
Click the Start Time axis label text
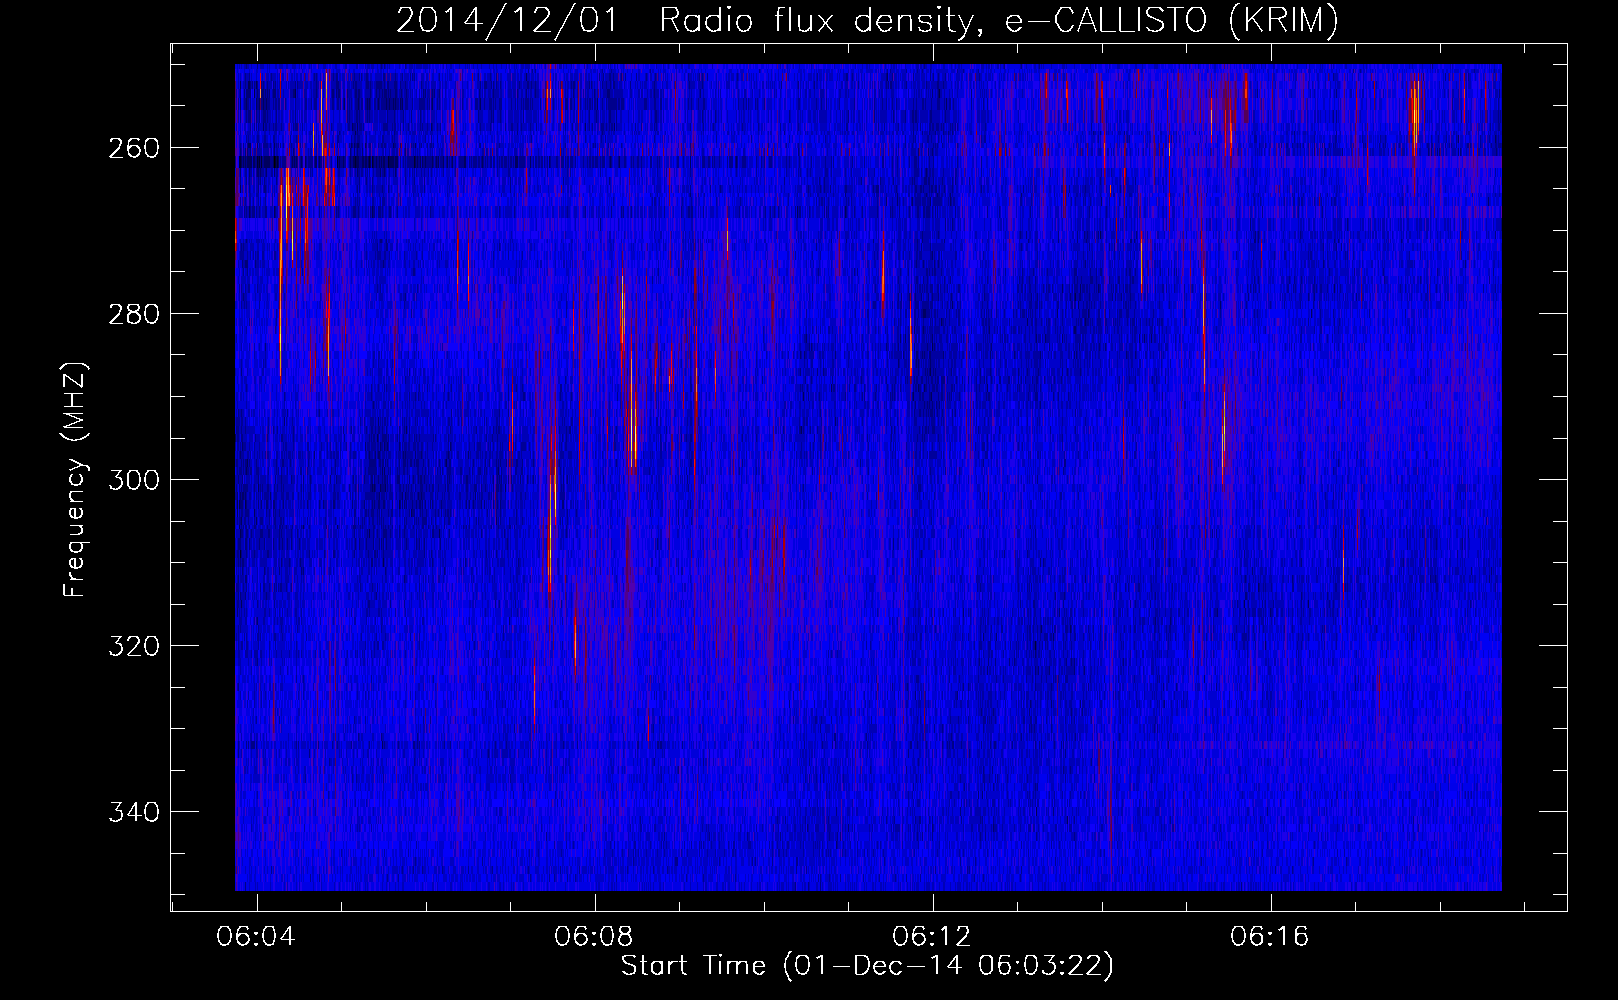867,966
